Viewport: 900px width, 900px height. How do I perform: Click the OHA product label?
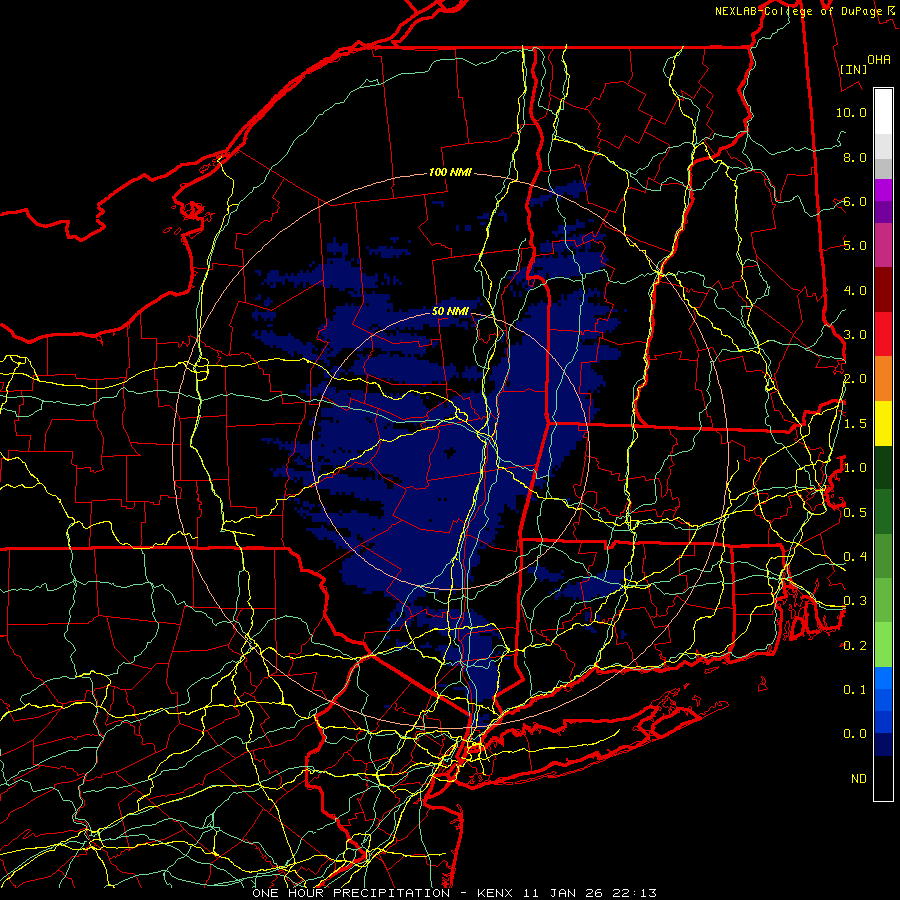[x=879, y=59]
